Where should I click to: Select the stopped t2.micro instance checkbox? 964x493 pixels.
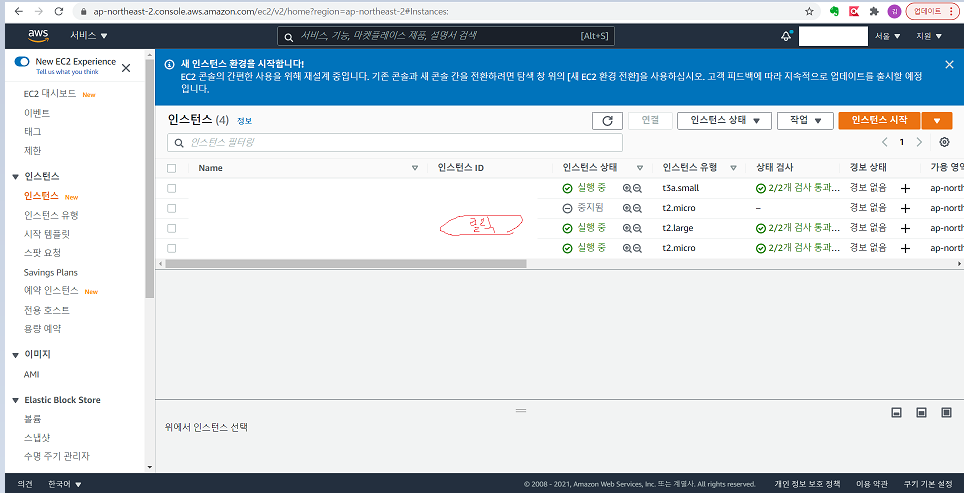172,208
